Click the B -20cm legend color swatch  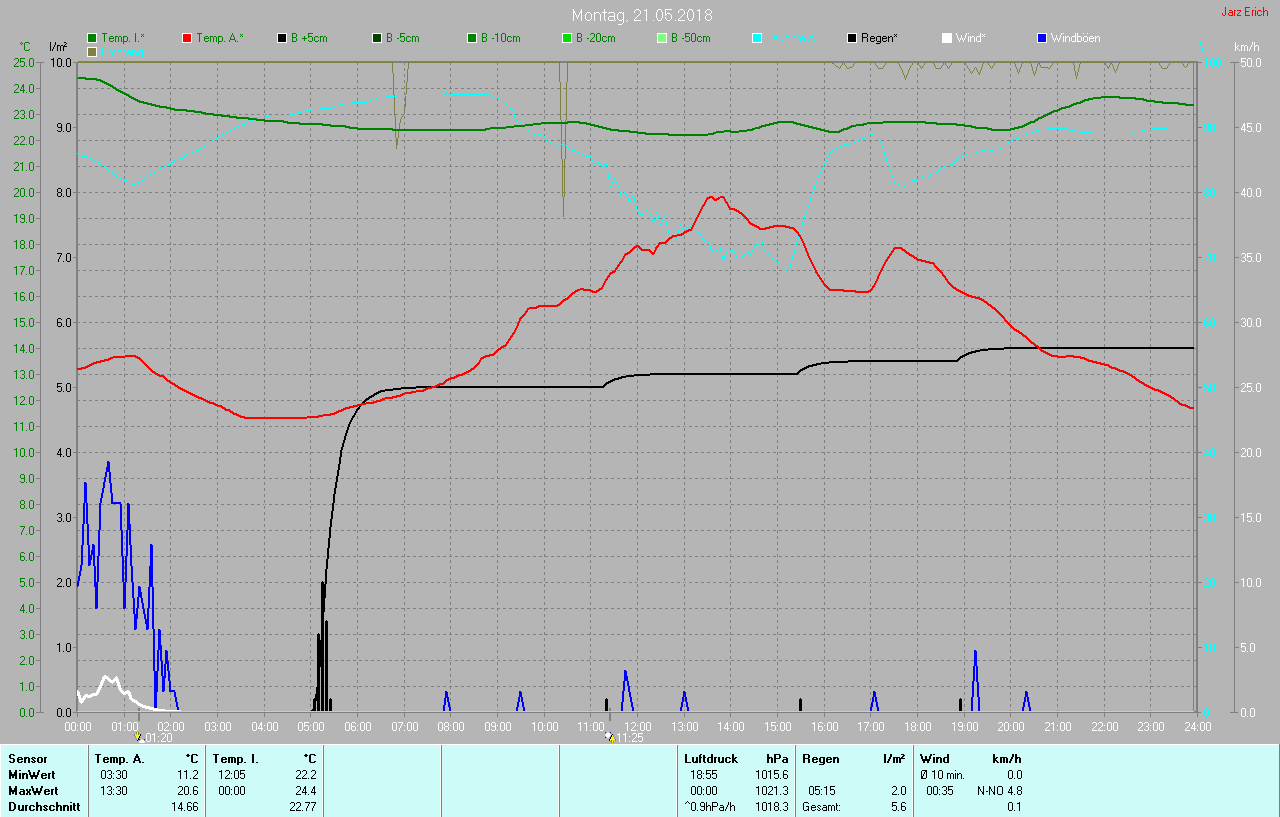tap(567, 38)
